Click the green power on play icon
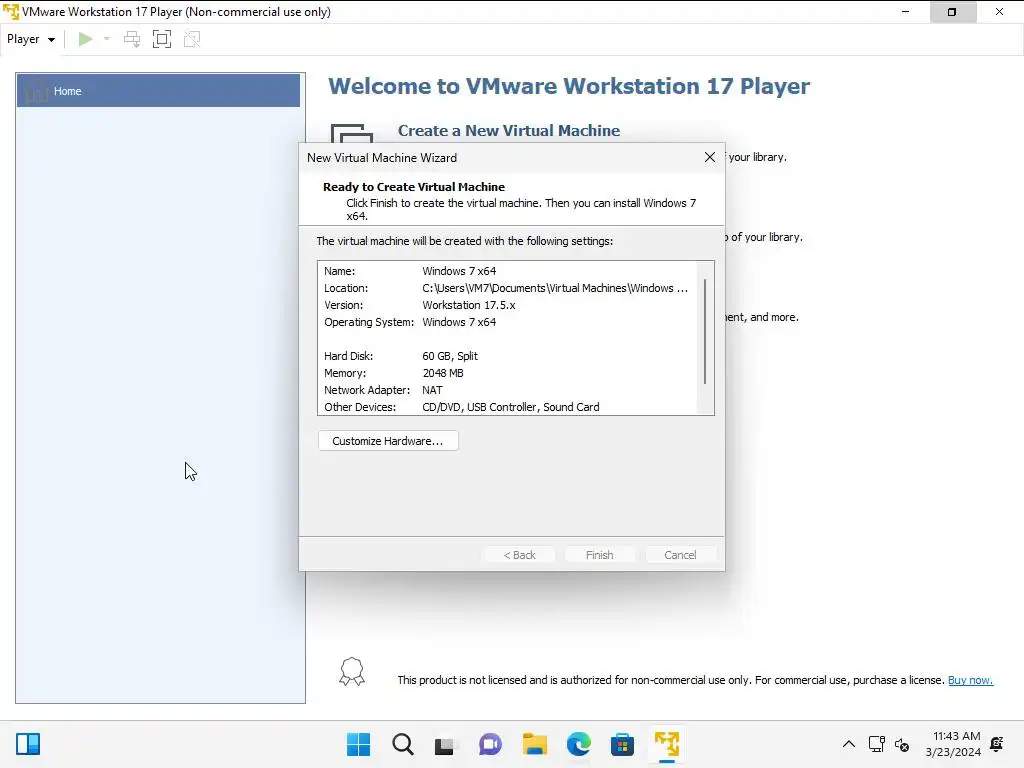 click(85, 39)
